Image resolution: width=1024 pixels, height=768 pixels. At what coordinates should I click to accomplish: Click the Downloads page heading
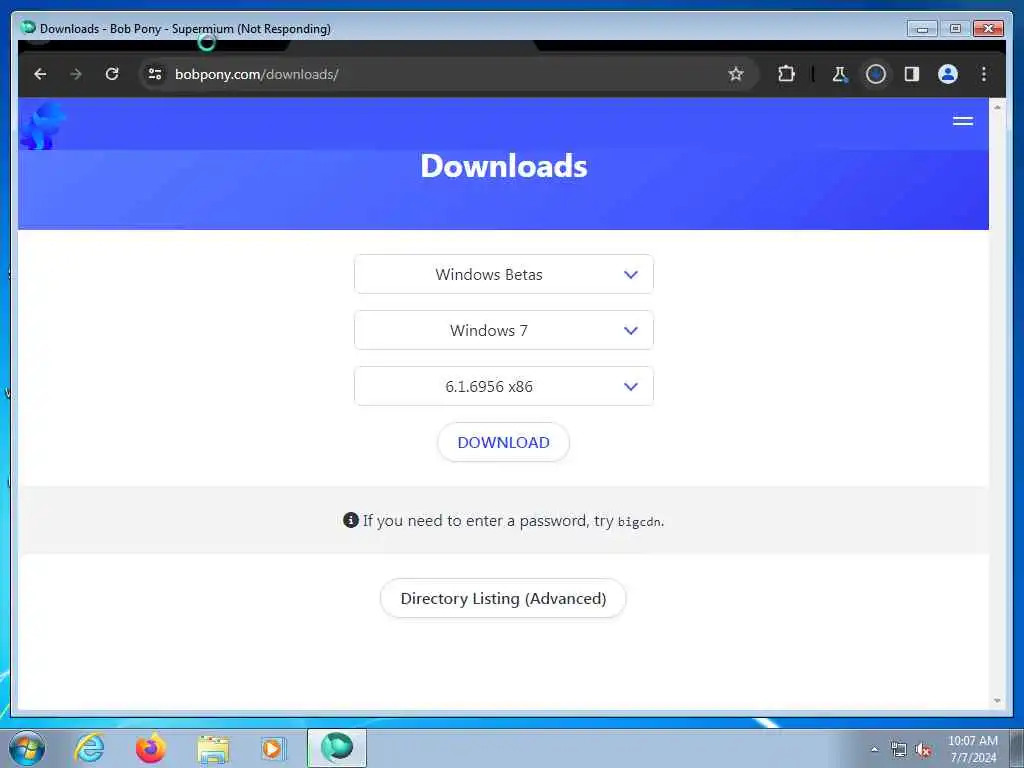504,166
